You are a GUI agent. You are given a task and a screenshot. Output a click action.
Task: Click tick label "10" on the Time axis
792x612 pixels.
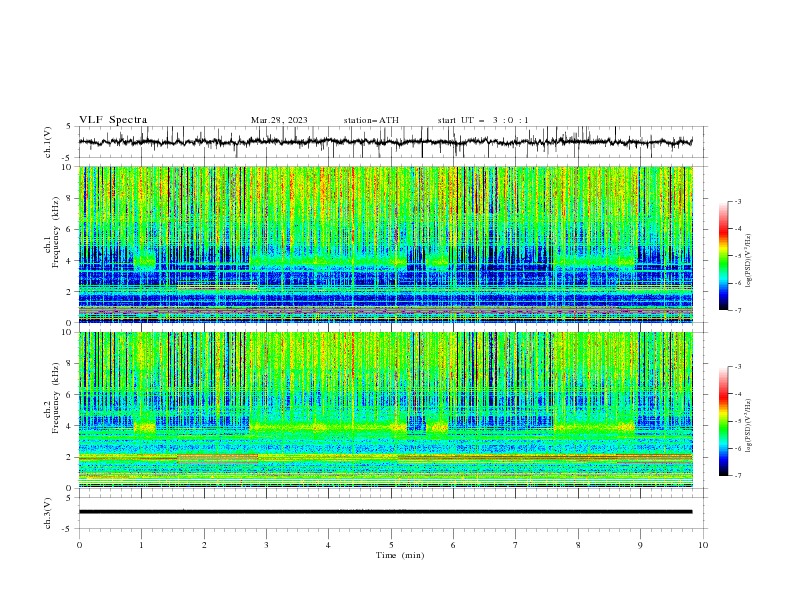click(703, 545)
